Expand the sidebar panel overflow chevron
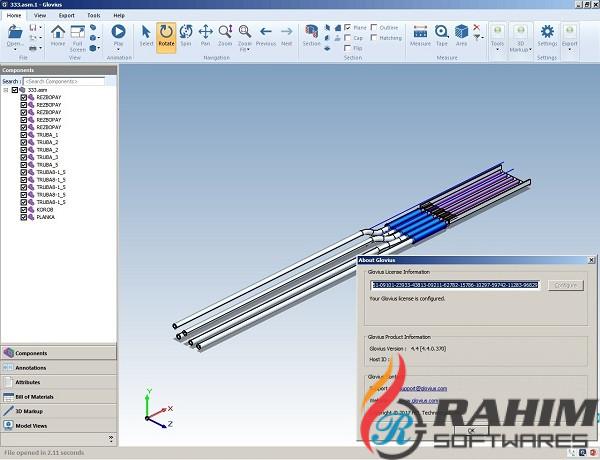The width and height of the screenshot is (600, 460). [x=111, y=439]
